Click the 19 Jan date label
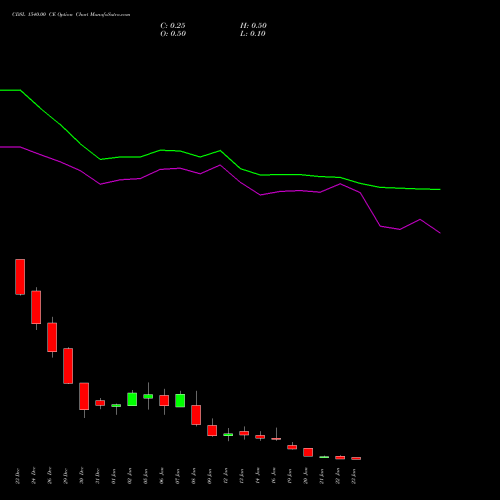500x500 pixels. [x=290, y=476]
